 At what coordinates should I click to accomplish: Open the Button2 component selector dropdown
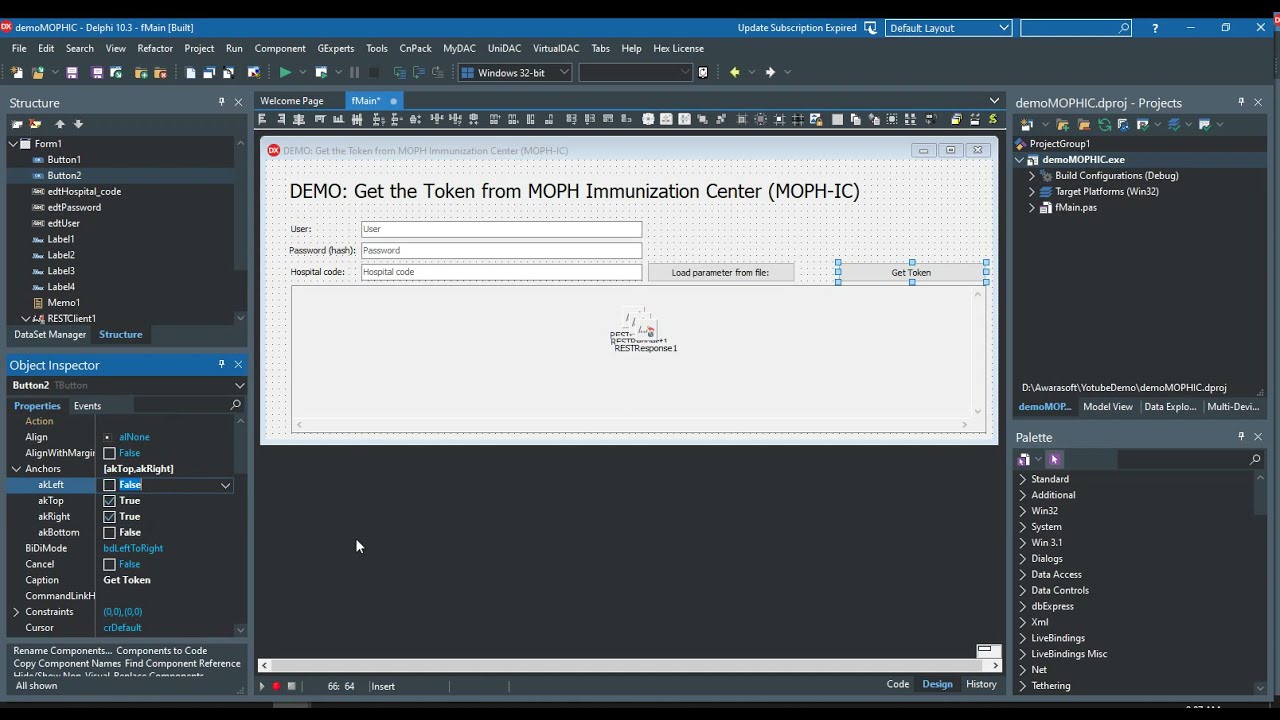239,385
